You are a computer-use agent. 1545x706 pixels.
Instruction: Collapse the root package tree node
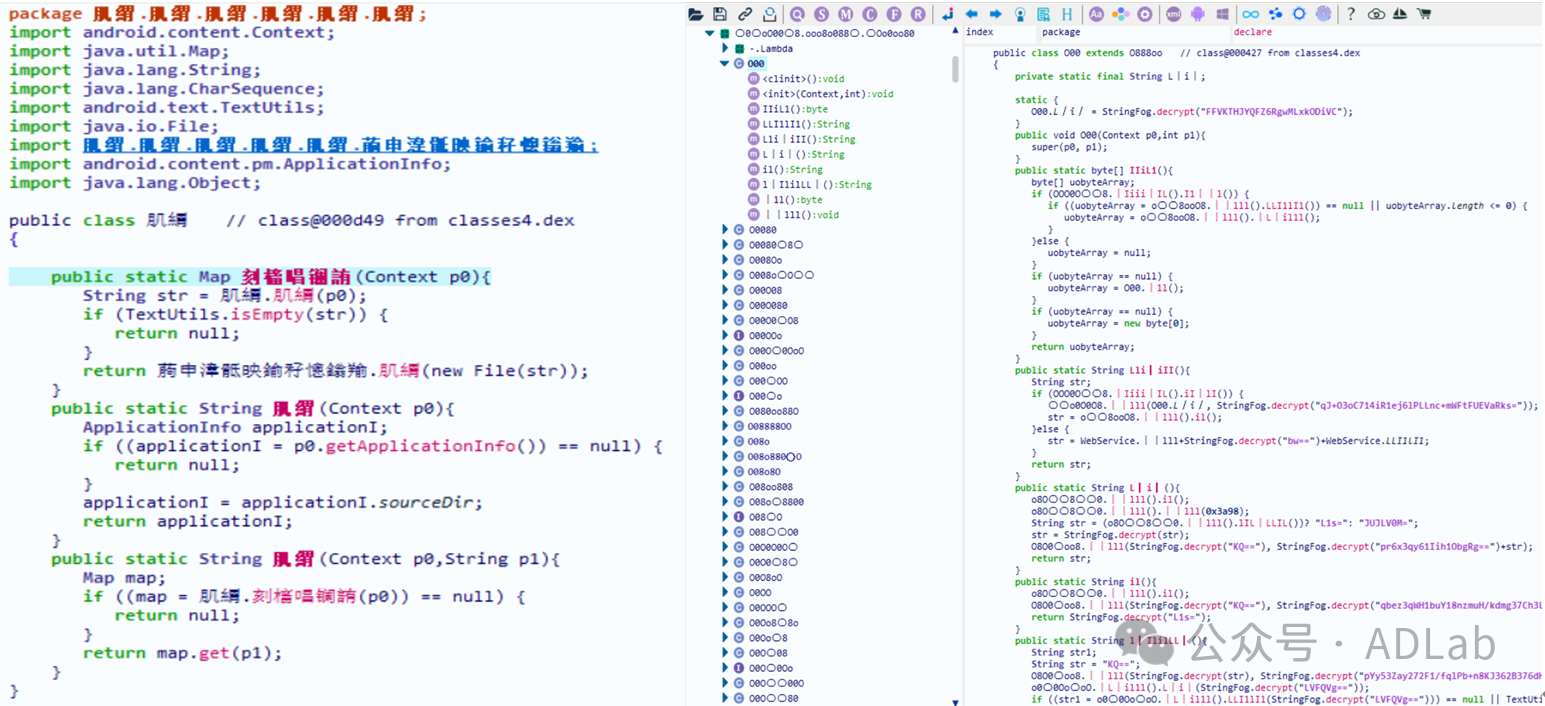[x=710, y=33]
